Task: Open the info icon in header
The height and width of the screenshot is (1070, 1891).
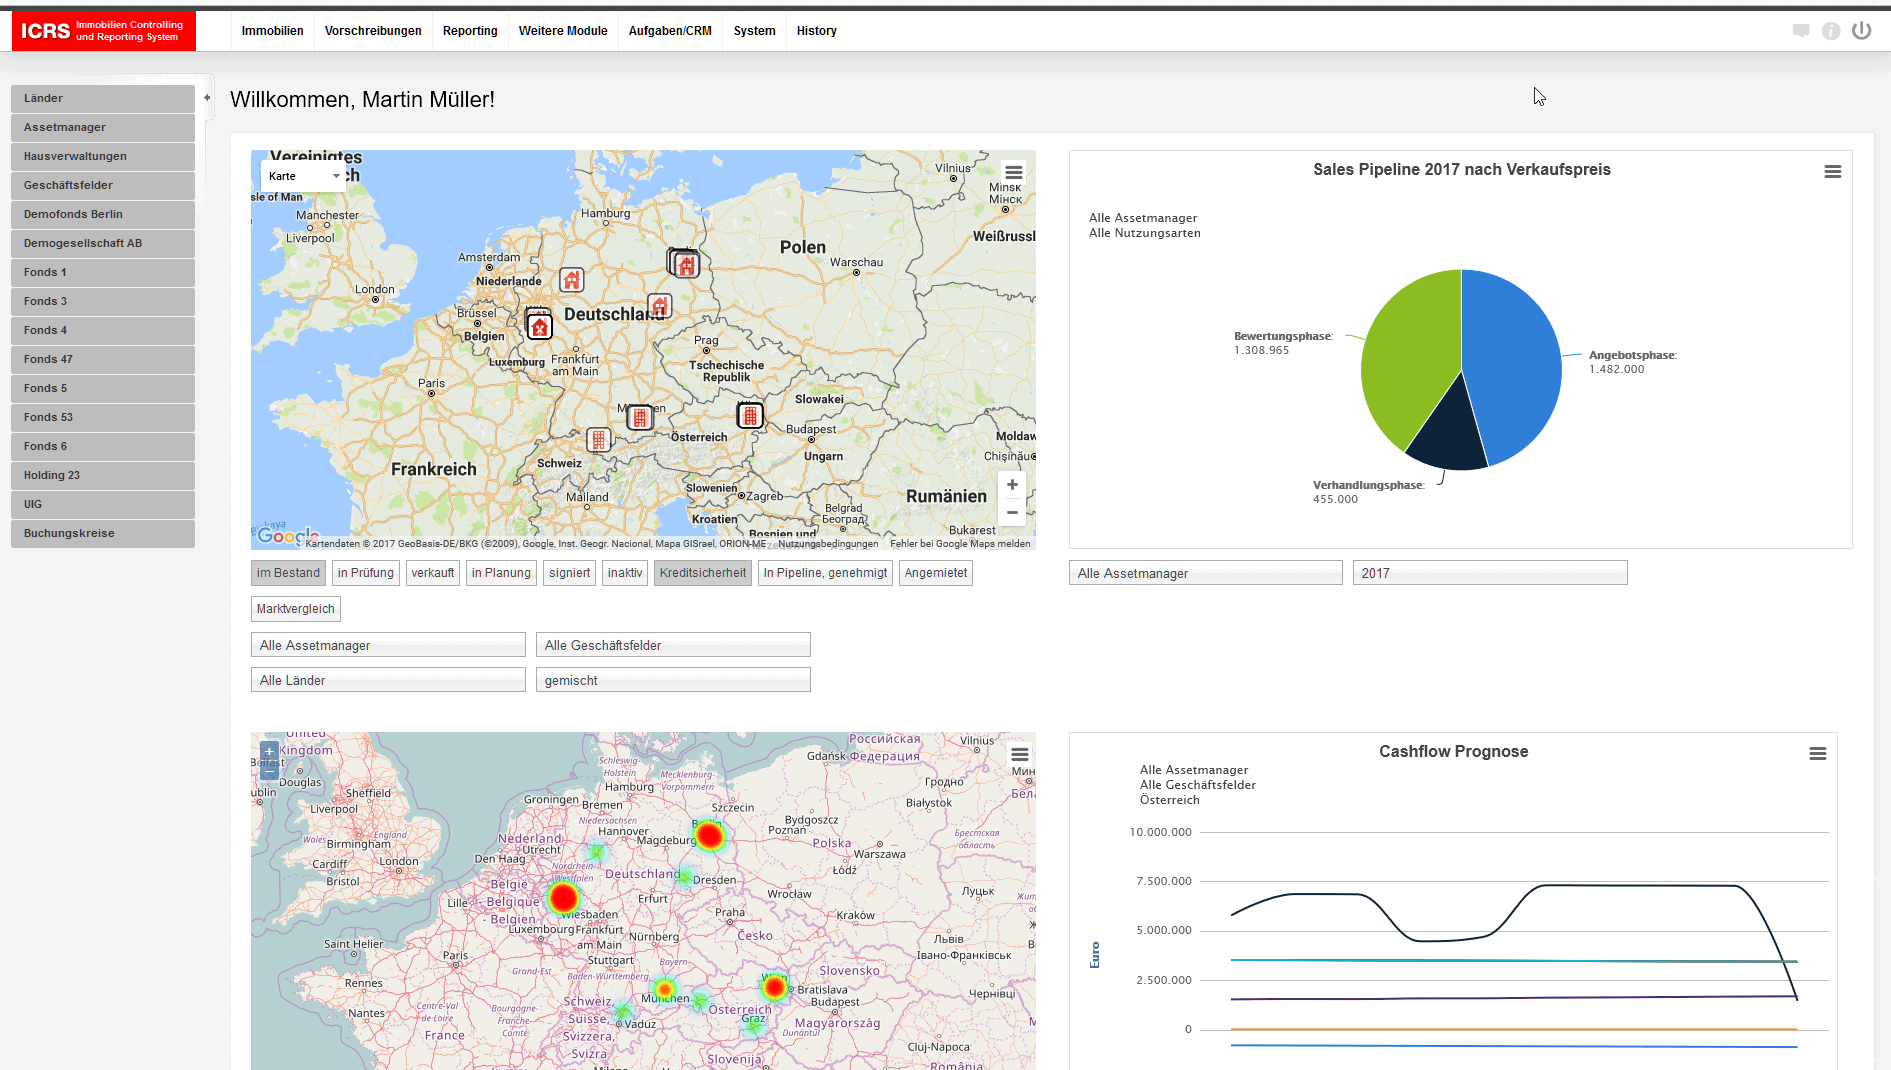Action: (x=1831, y=31)
